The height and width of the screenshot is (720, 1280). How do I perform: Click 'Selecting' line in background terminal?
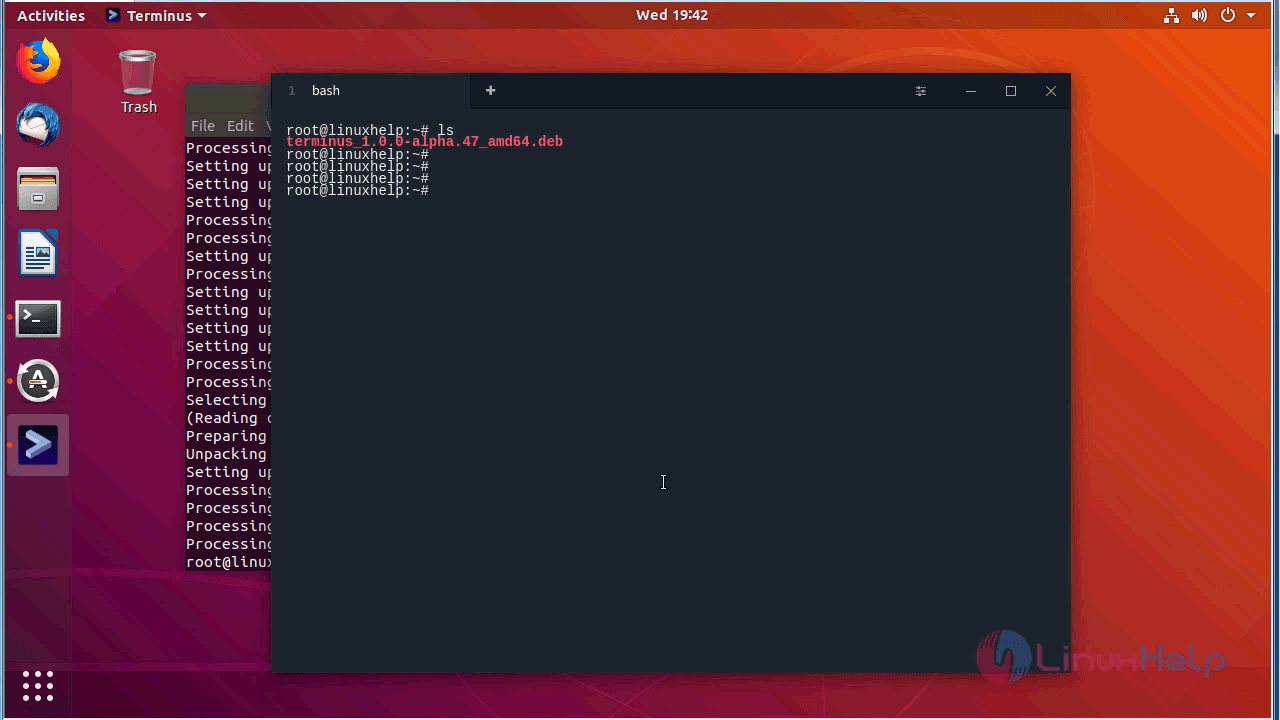(228, 400)
